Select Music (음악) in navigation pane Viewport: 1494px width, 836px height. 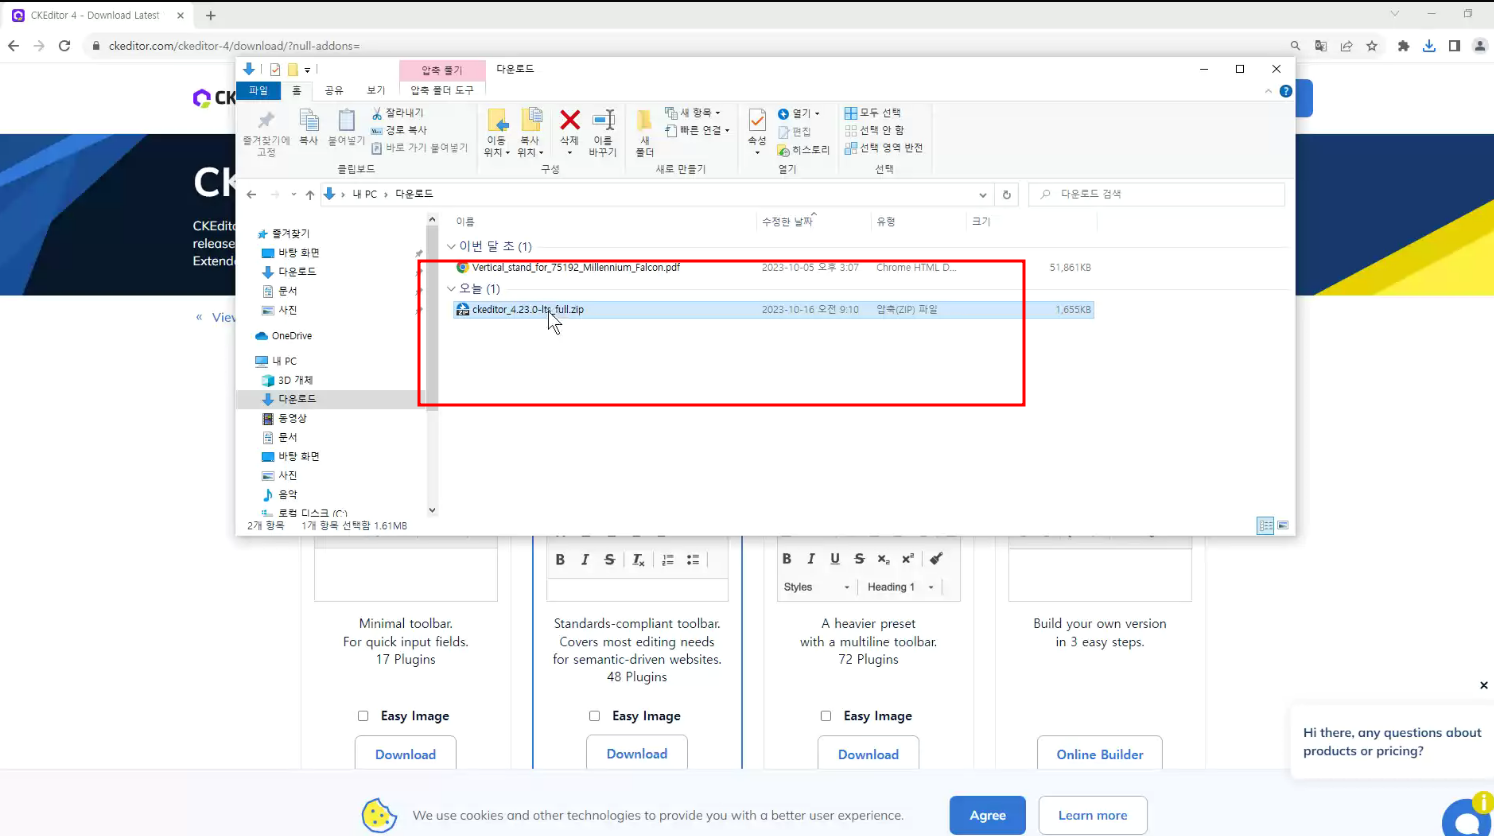(287, 495)
